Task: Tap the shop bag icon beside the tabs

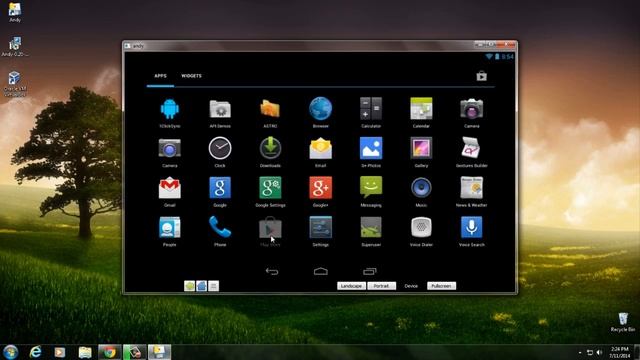Action: 482,76
